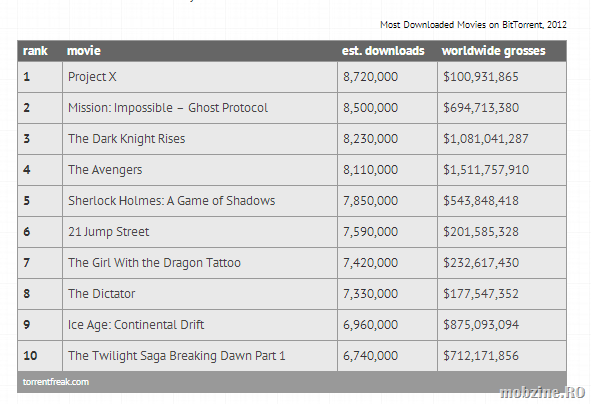The image size is (591, 404).
Task: Click the mobzine.RO watermark
Action: (x=542, y=392)
